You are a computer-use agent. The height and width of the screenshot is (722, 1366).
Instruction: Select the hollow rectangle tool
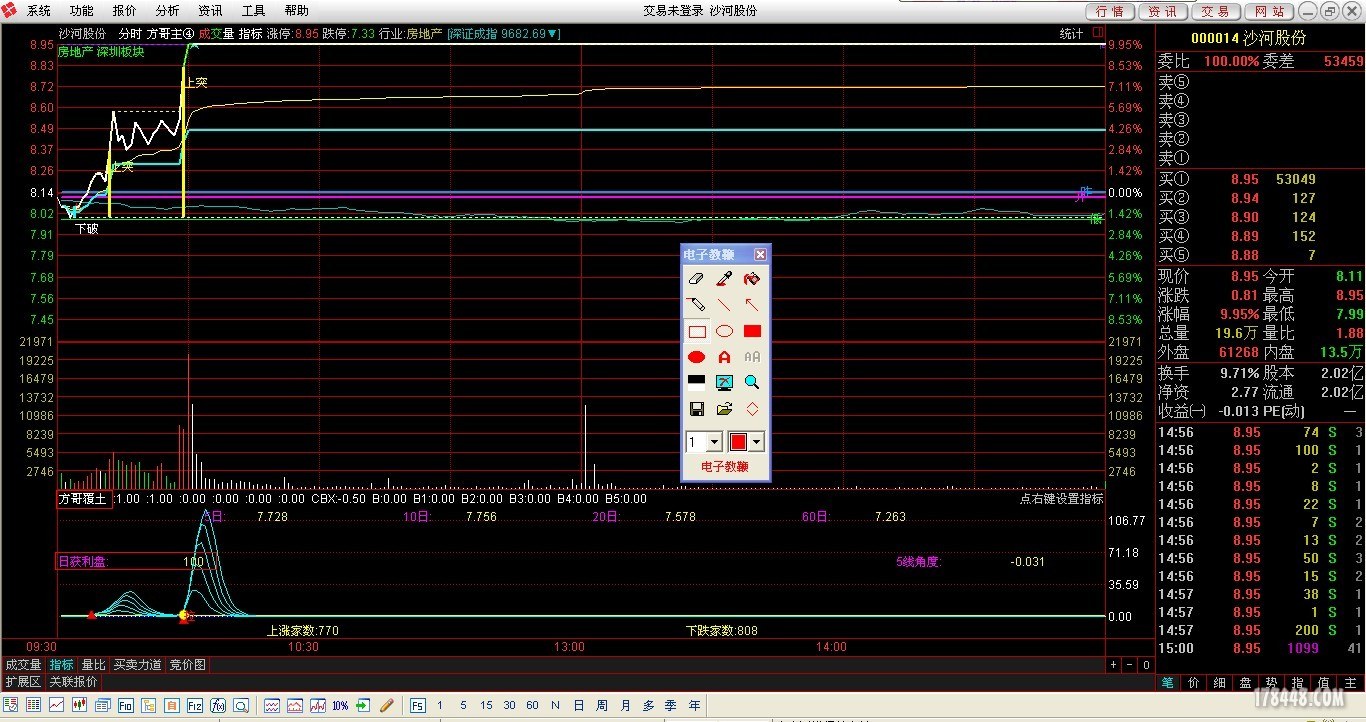click(x=697, y=331)
